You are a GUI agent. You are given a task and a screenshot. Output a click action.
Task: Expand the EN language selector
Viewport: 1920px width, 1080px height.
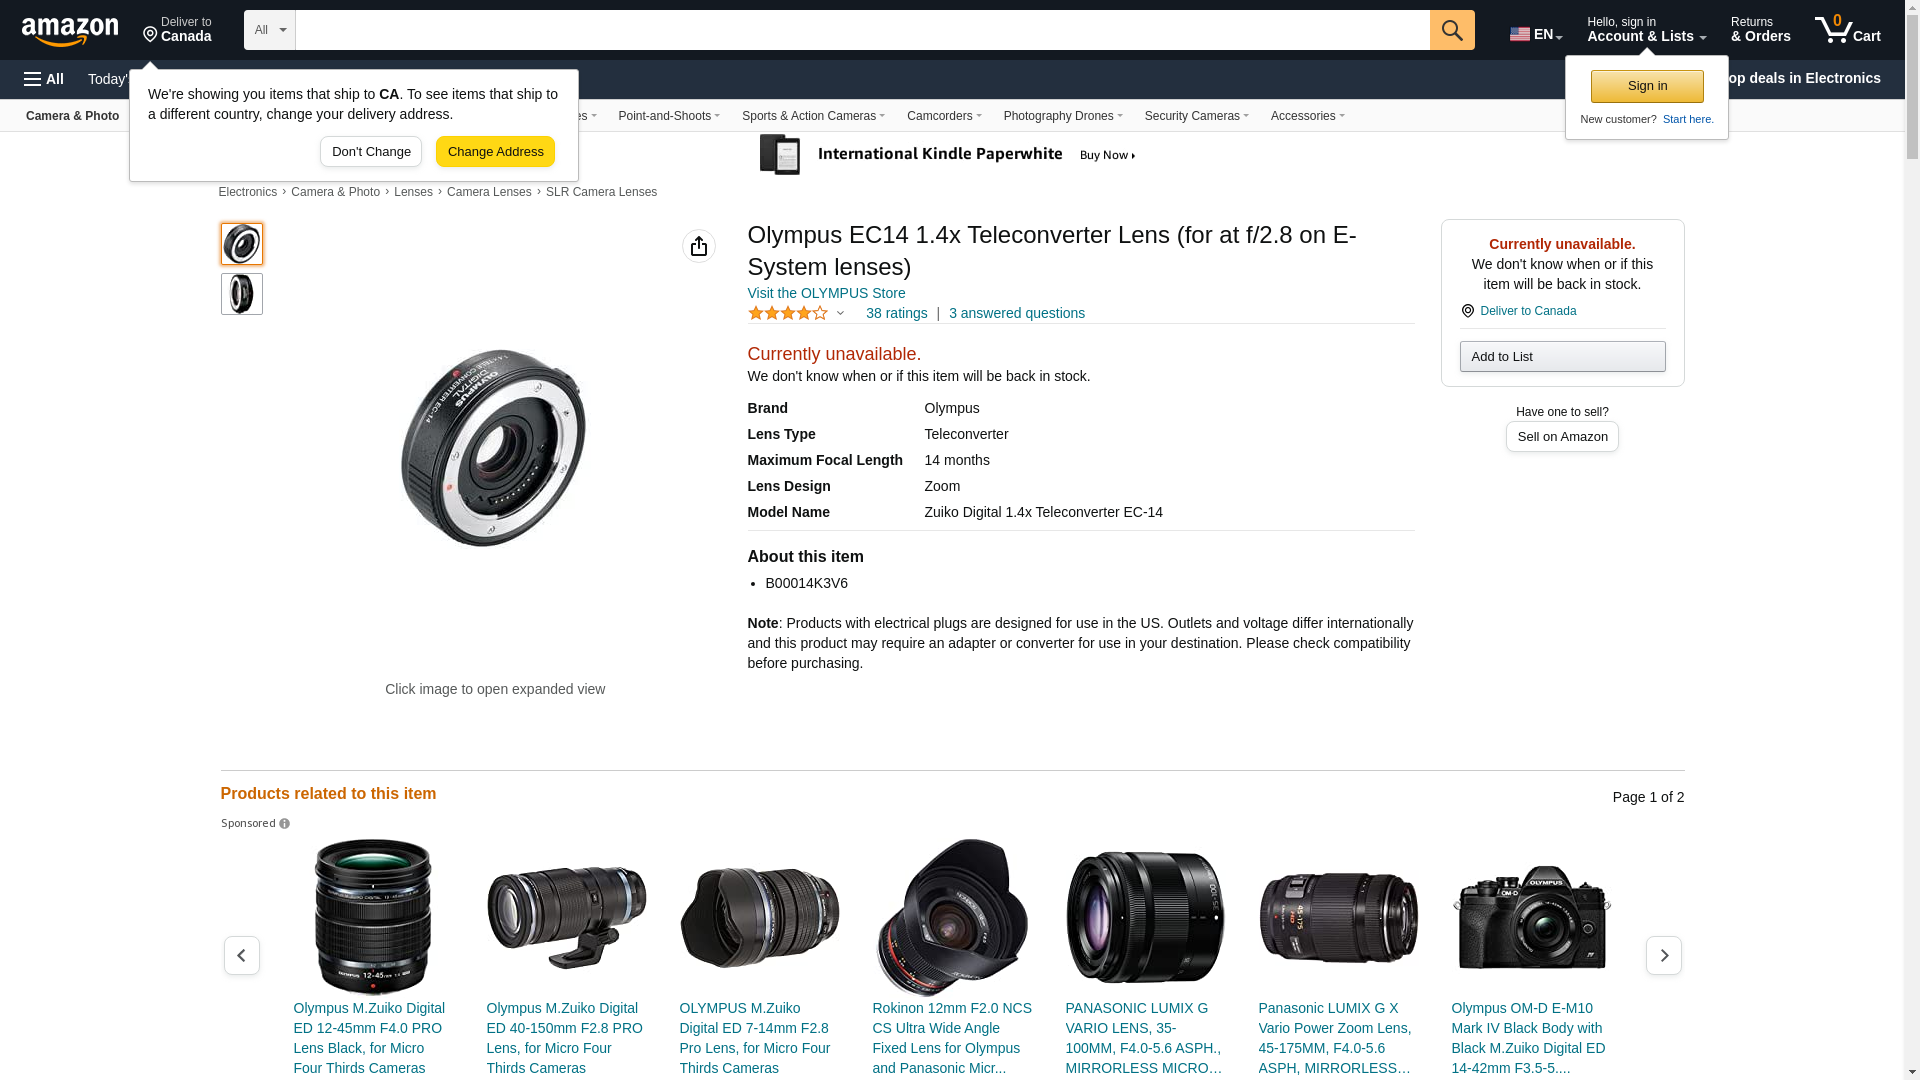click(1535, 34)
